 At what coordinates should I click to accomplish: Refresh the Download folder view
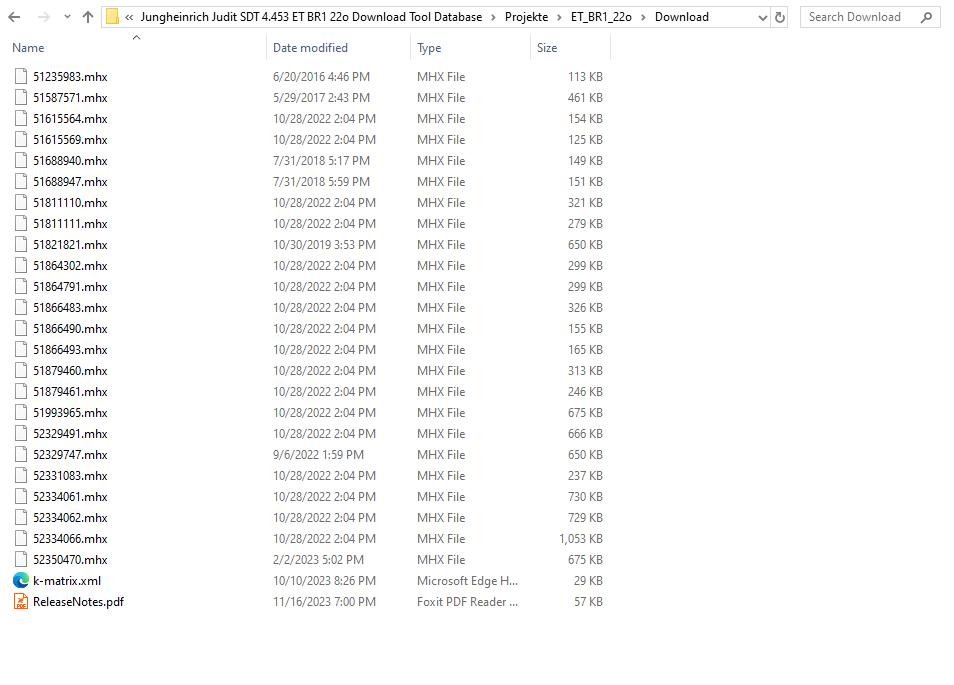[779, 18]
